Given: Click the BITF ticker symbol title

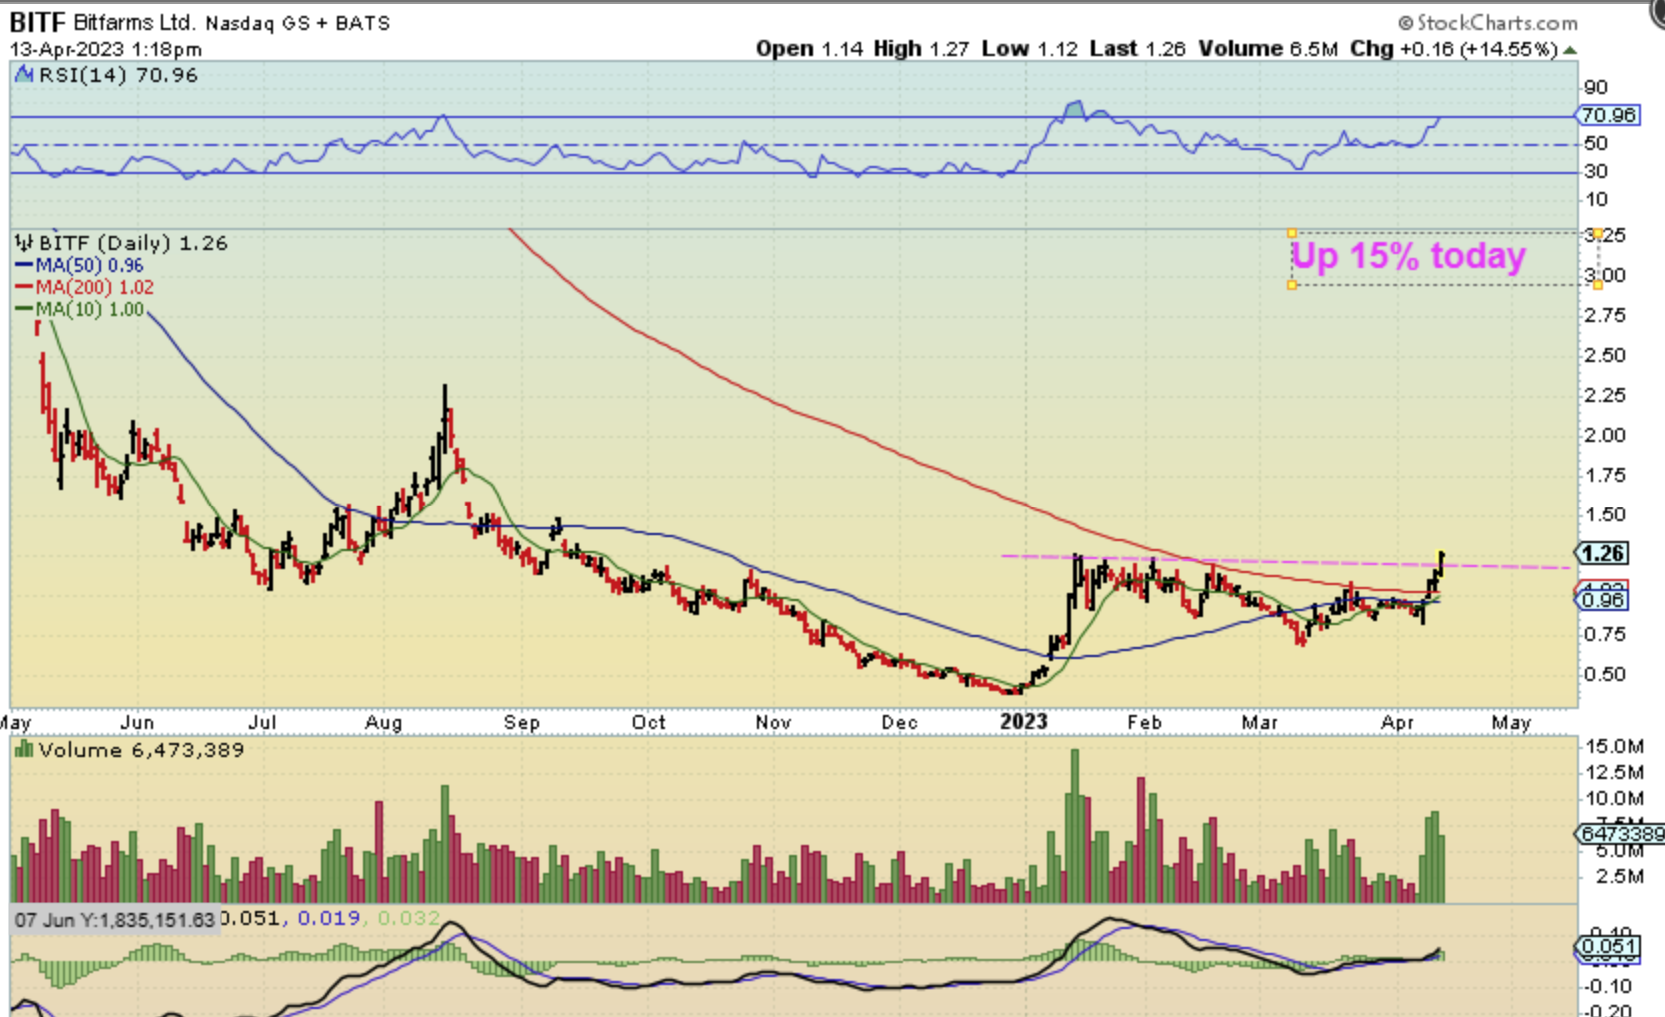Looking at the screenshot, I should [x=37, y=22].
